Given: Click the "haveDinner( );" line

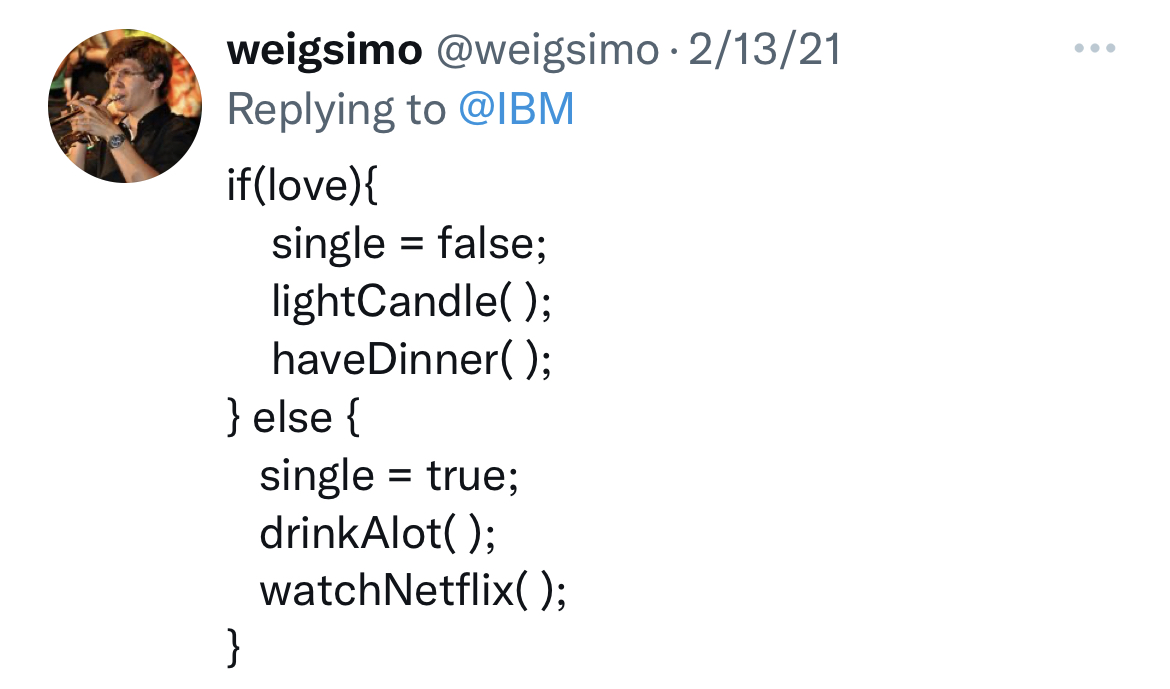Looking at the screenshot, I should pos(411,359).
